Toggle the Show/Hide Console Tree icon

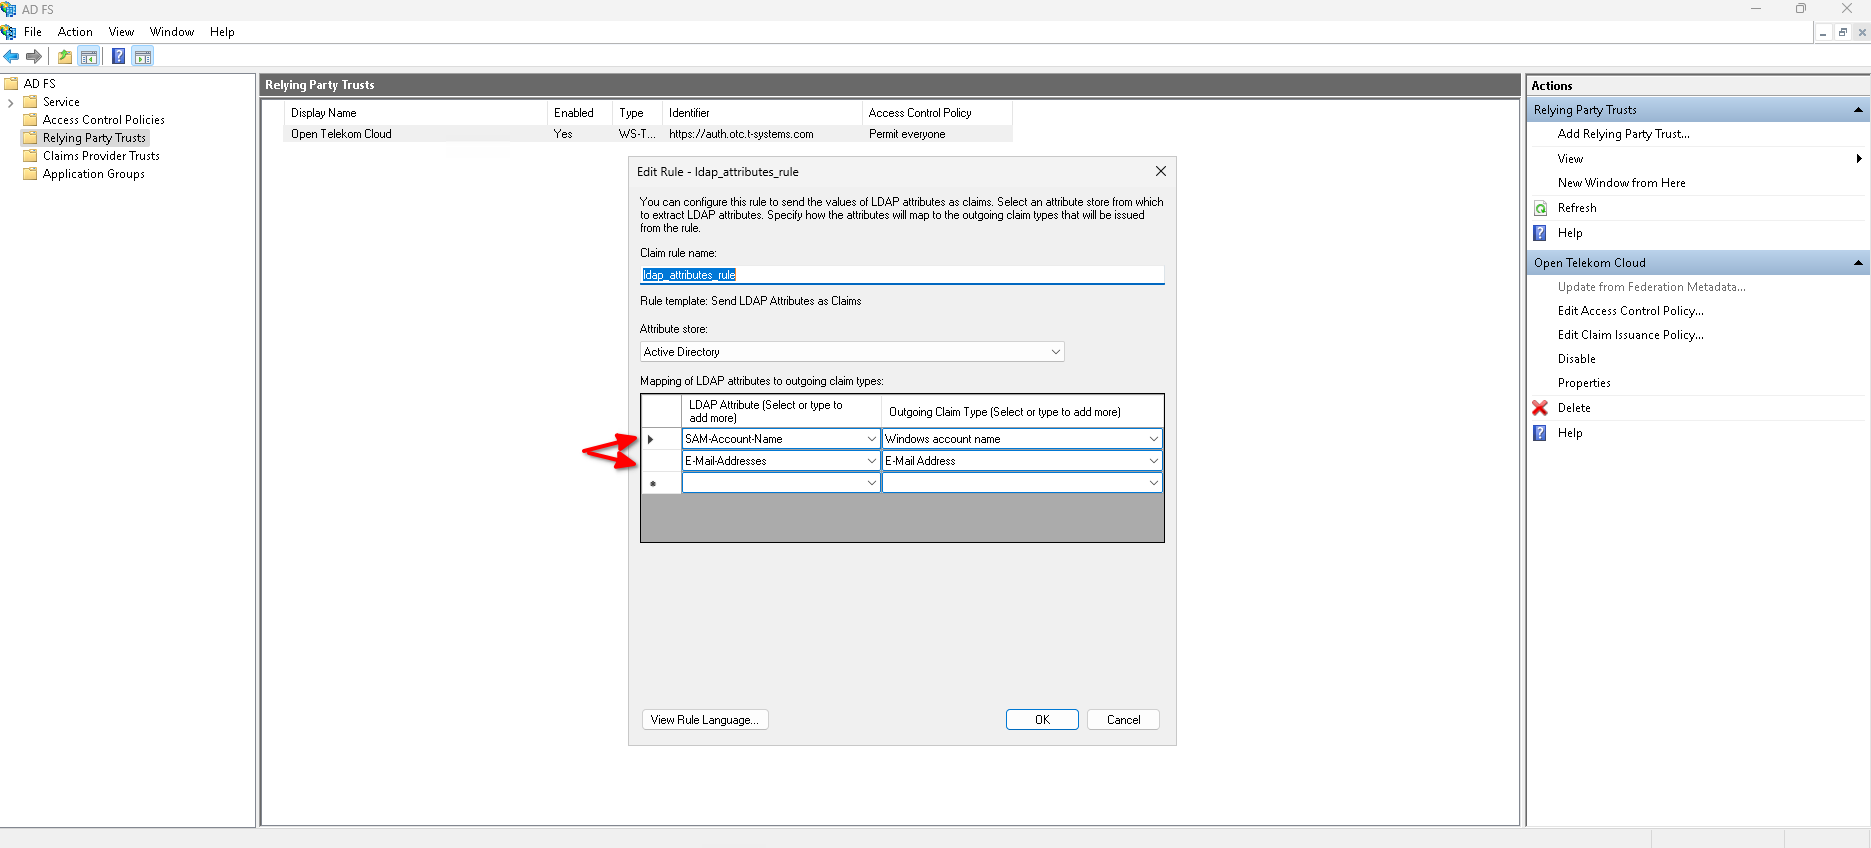(x=89, y=57)
